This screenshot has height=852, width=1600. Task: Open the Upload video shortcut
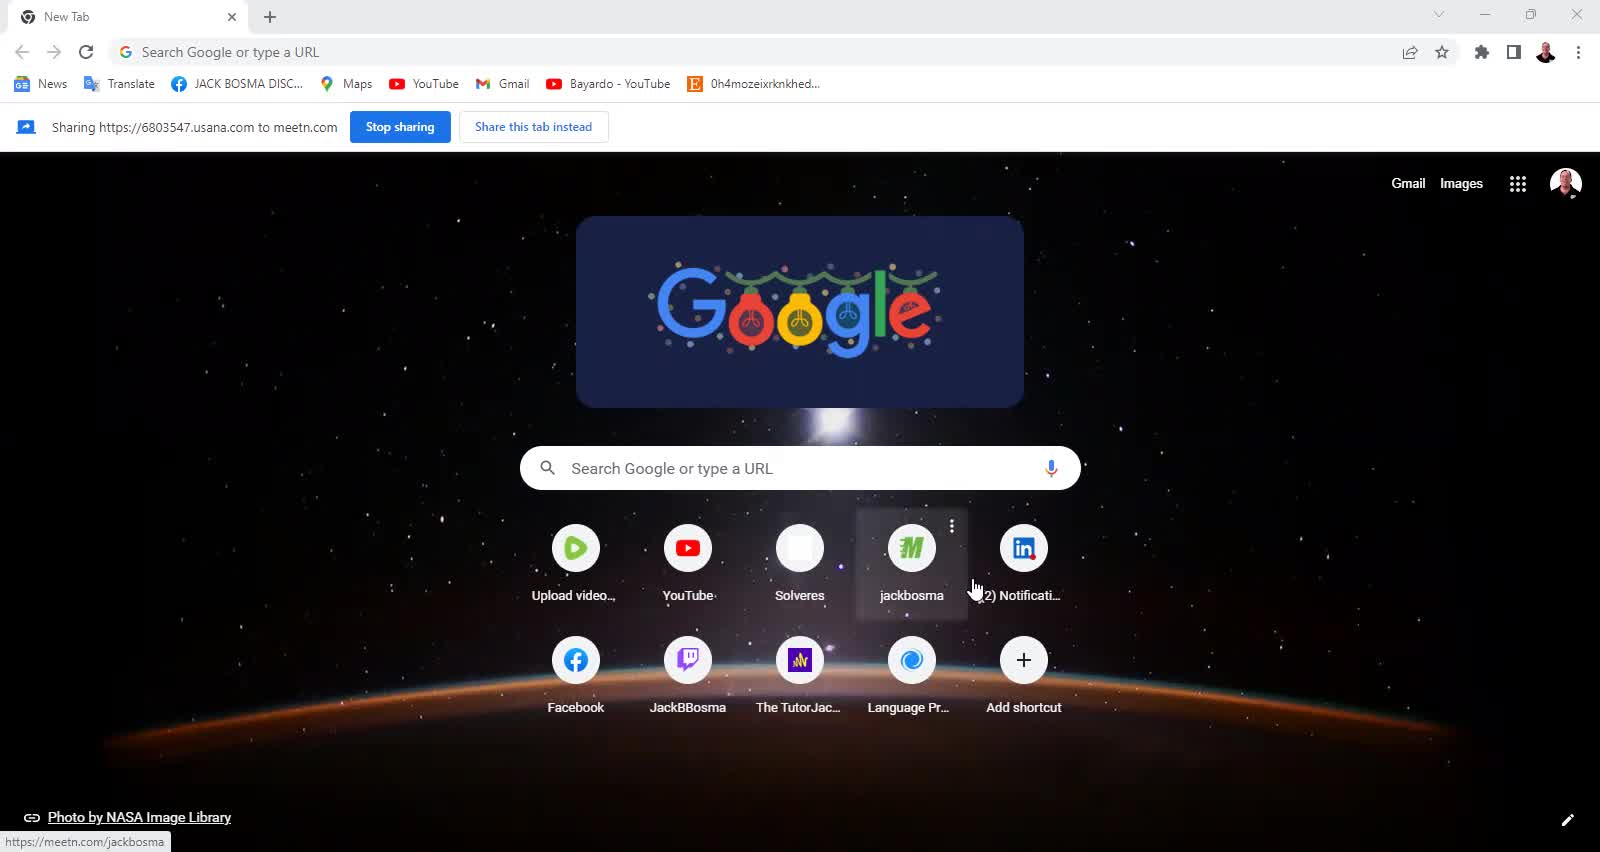pos(575,564)
